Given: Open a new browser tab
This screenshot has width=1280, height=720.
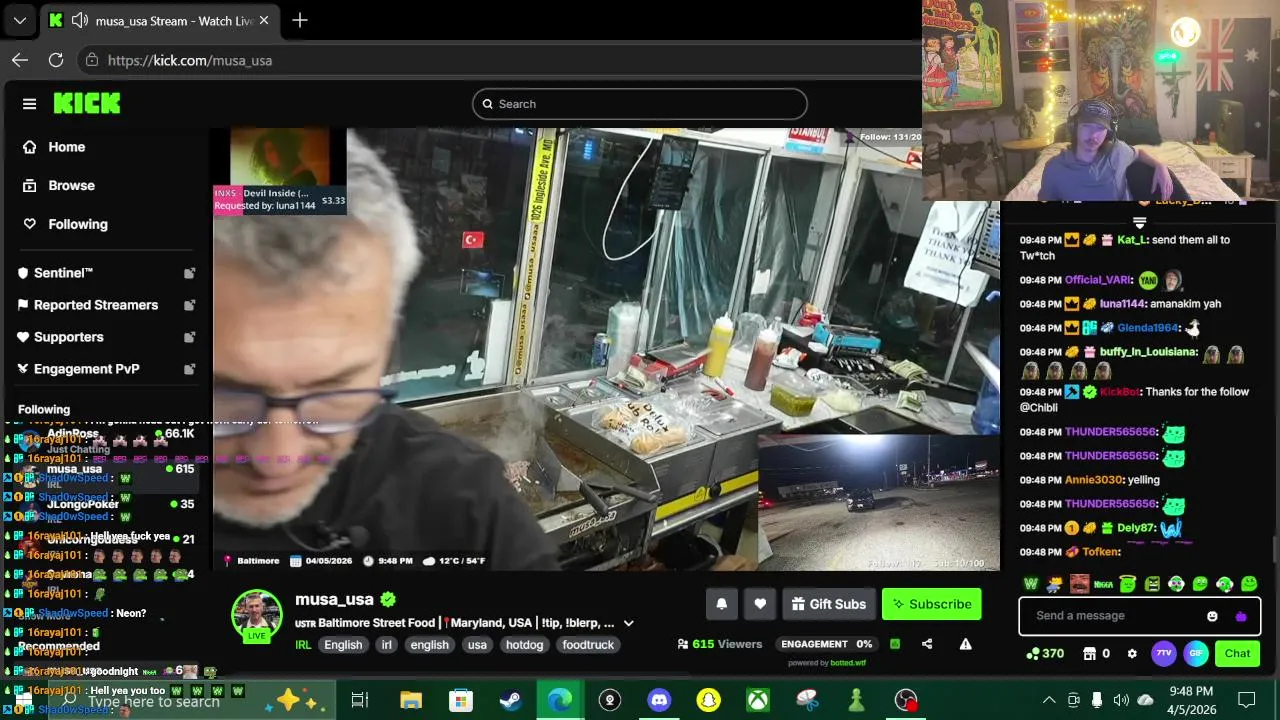Looking at the screenshot, I should tap(300, 20).
